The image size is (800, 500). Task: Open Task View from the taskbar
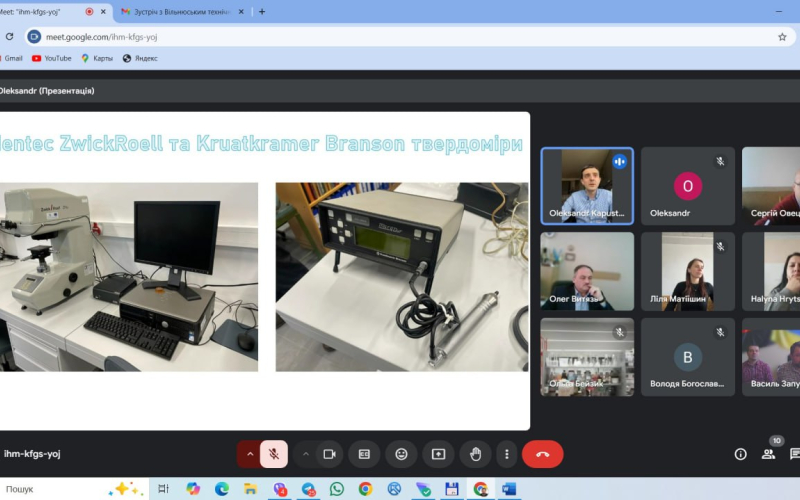click(164, 489)
